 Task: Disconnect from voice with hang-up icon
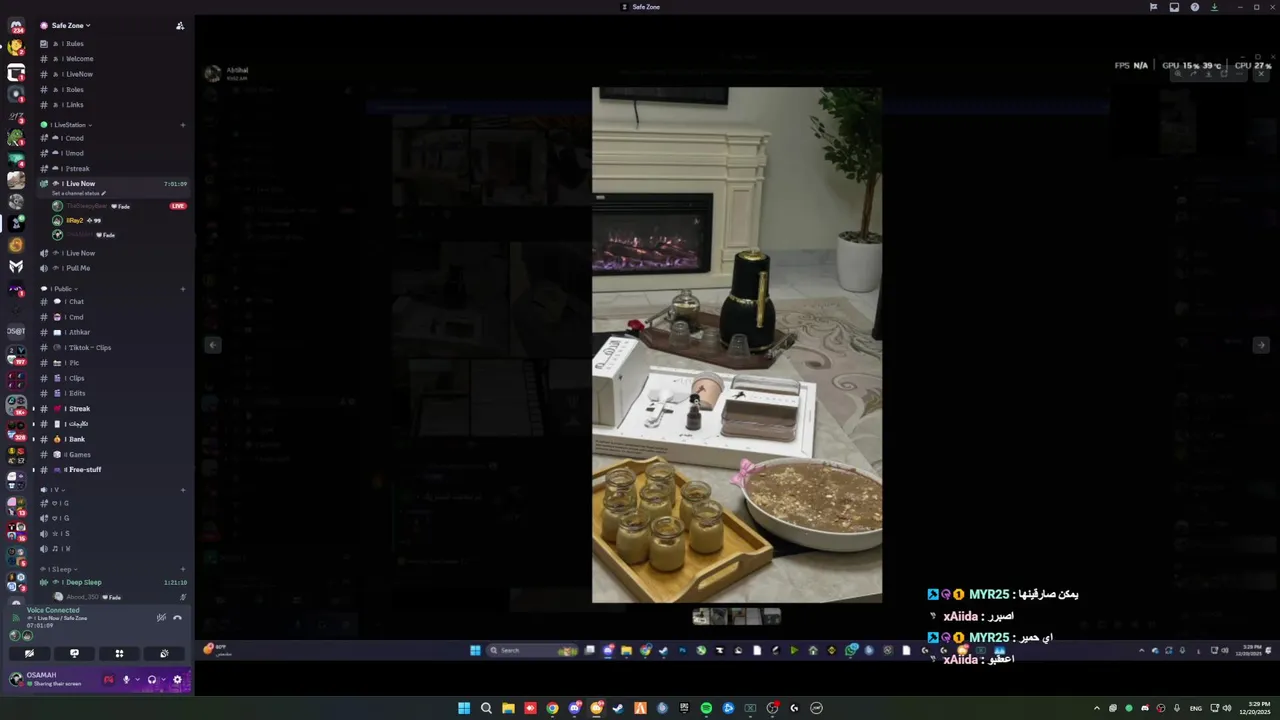point(177,617)
